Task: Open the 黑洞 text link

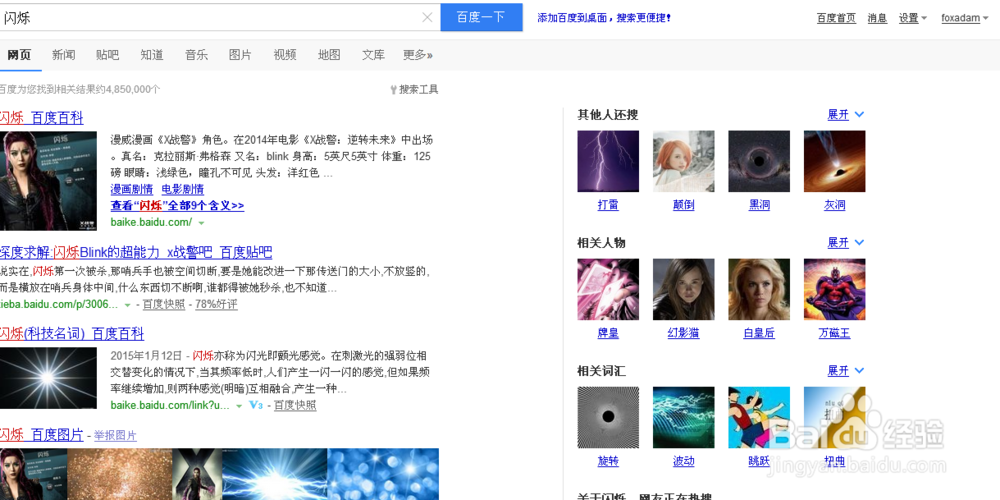Action: (759, 205)
